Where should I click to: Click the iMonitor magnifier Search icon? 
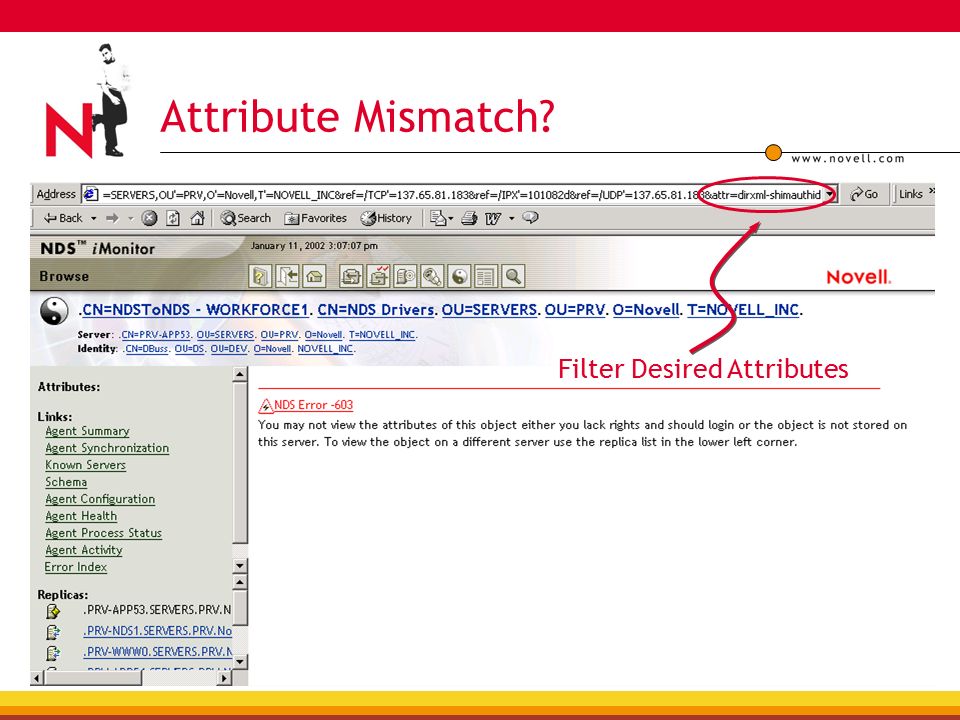point(513,277)
